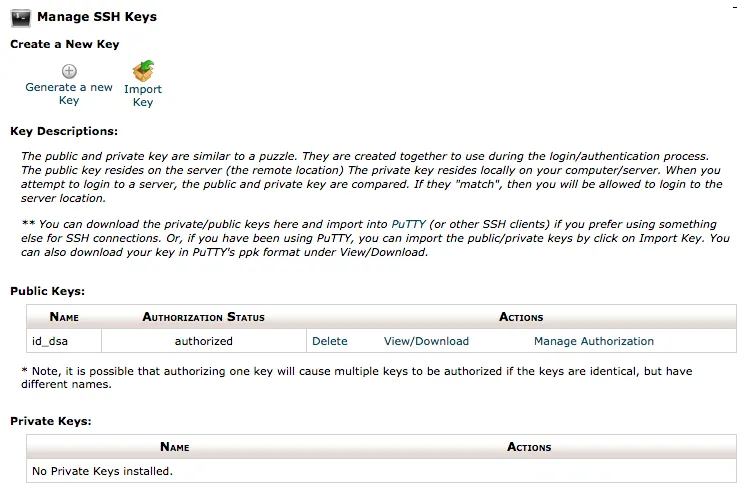
Task: Click the No Private Keys installed row
Action: [381, 471]
